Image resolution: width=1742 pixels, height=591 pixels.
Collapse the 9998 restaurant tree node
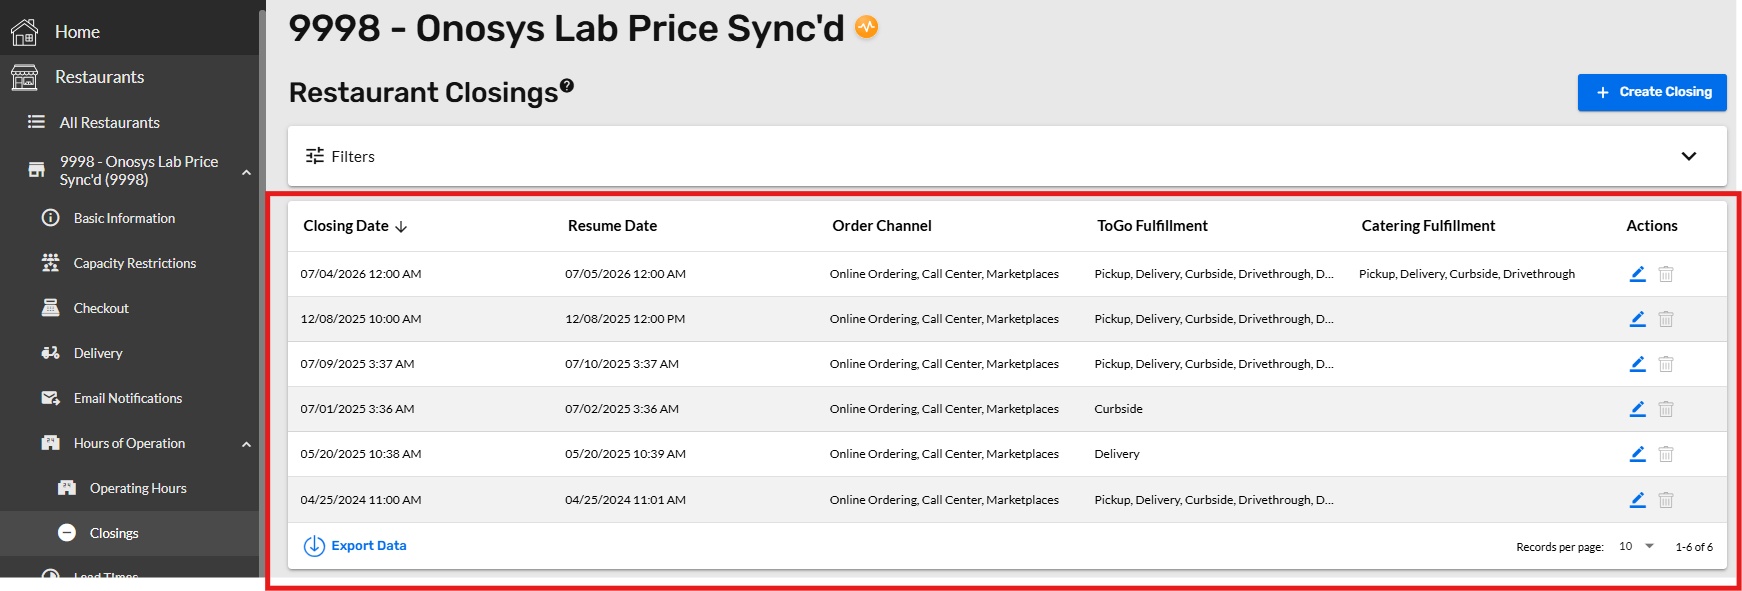tap(246, 172)
